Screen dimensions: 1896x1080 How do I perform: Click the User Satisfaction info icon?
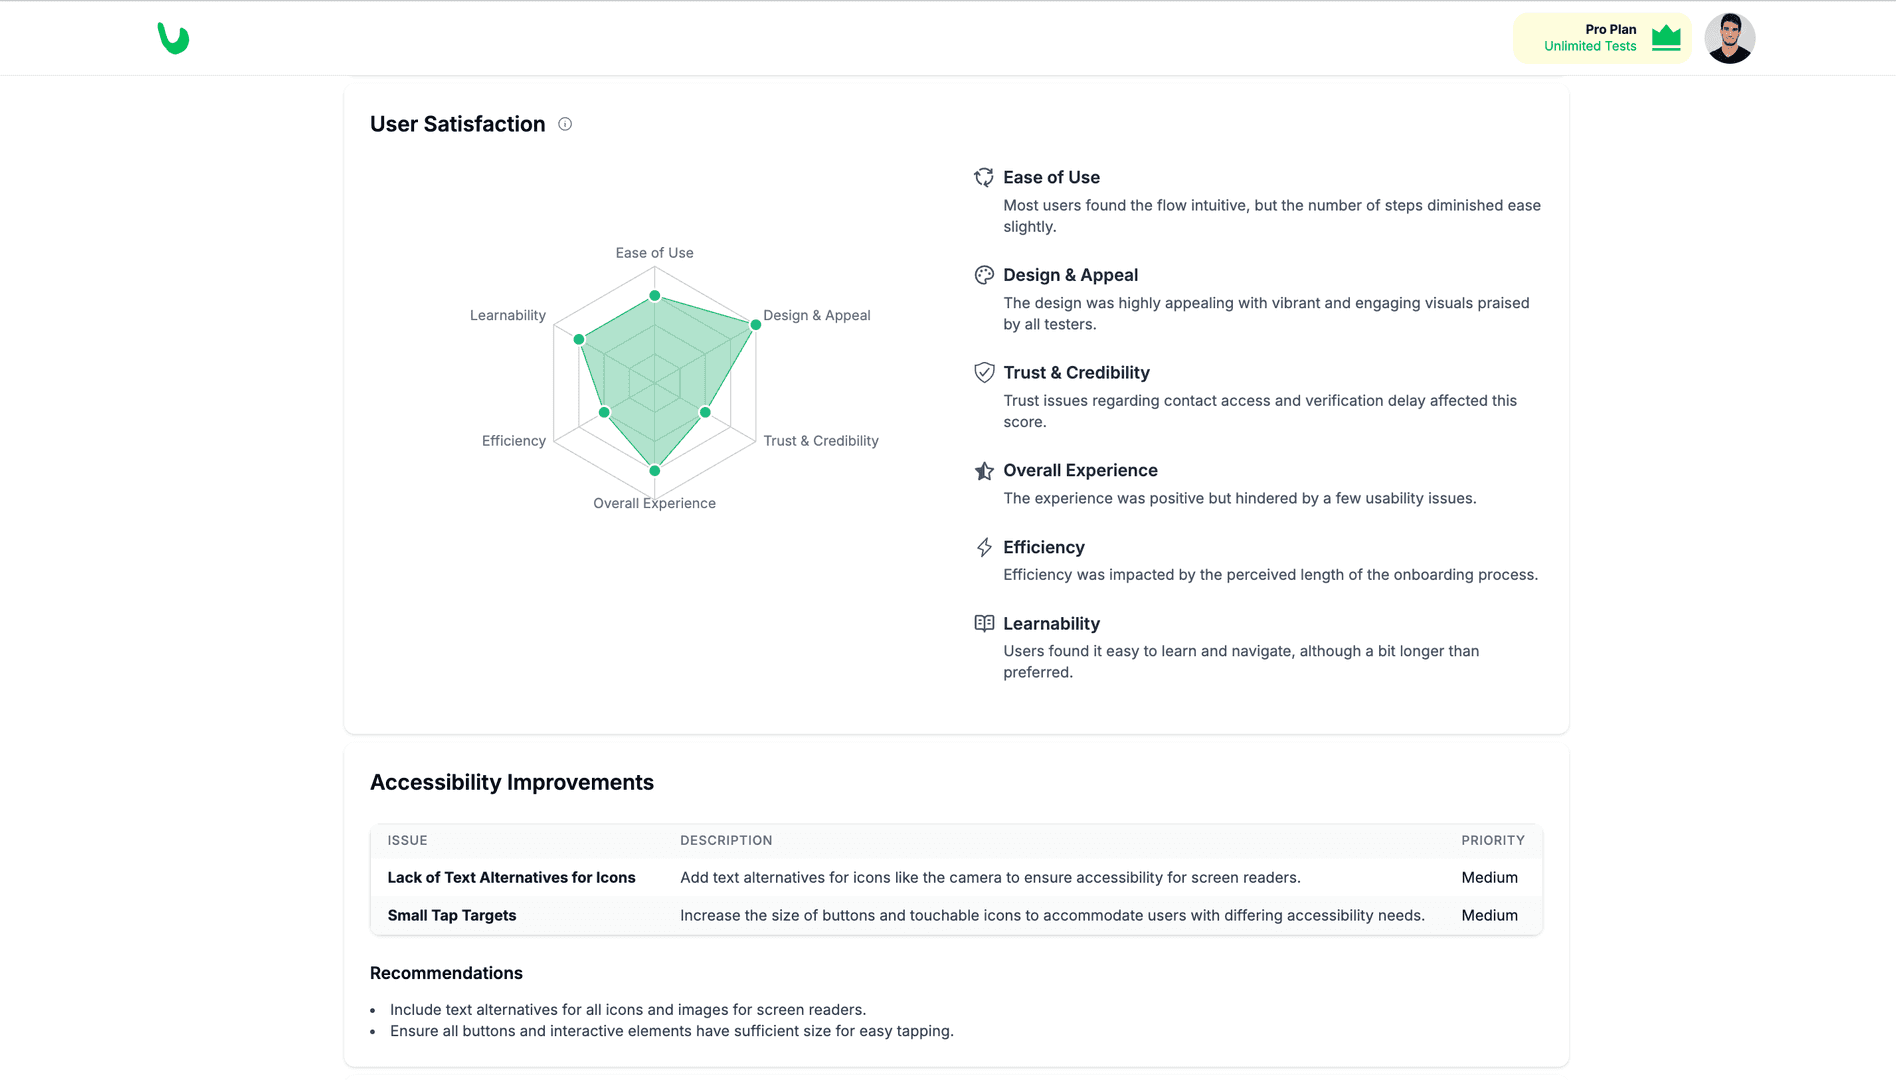[x=565, y=124]
